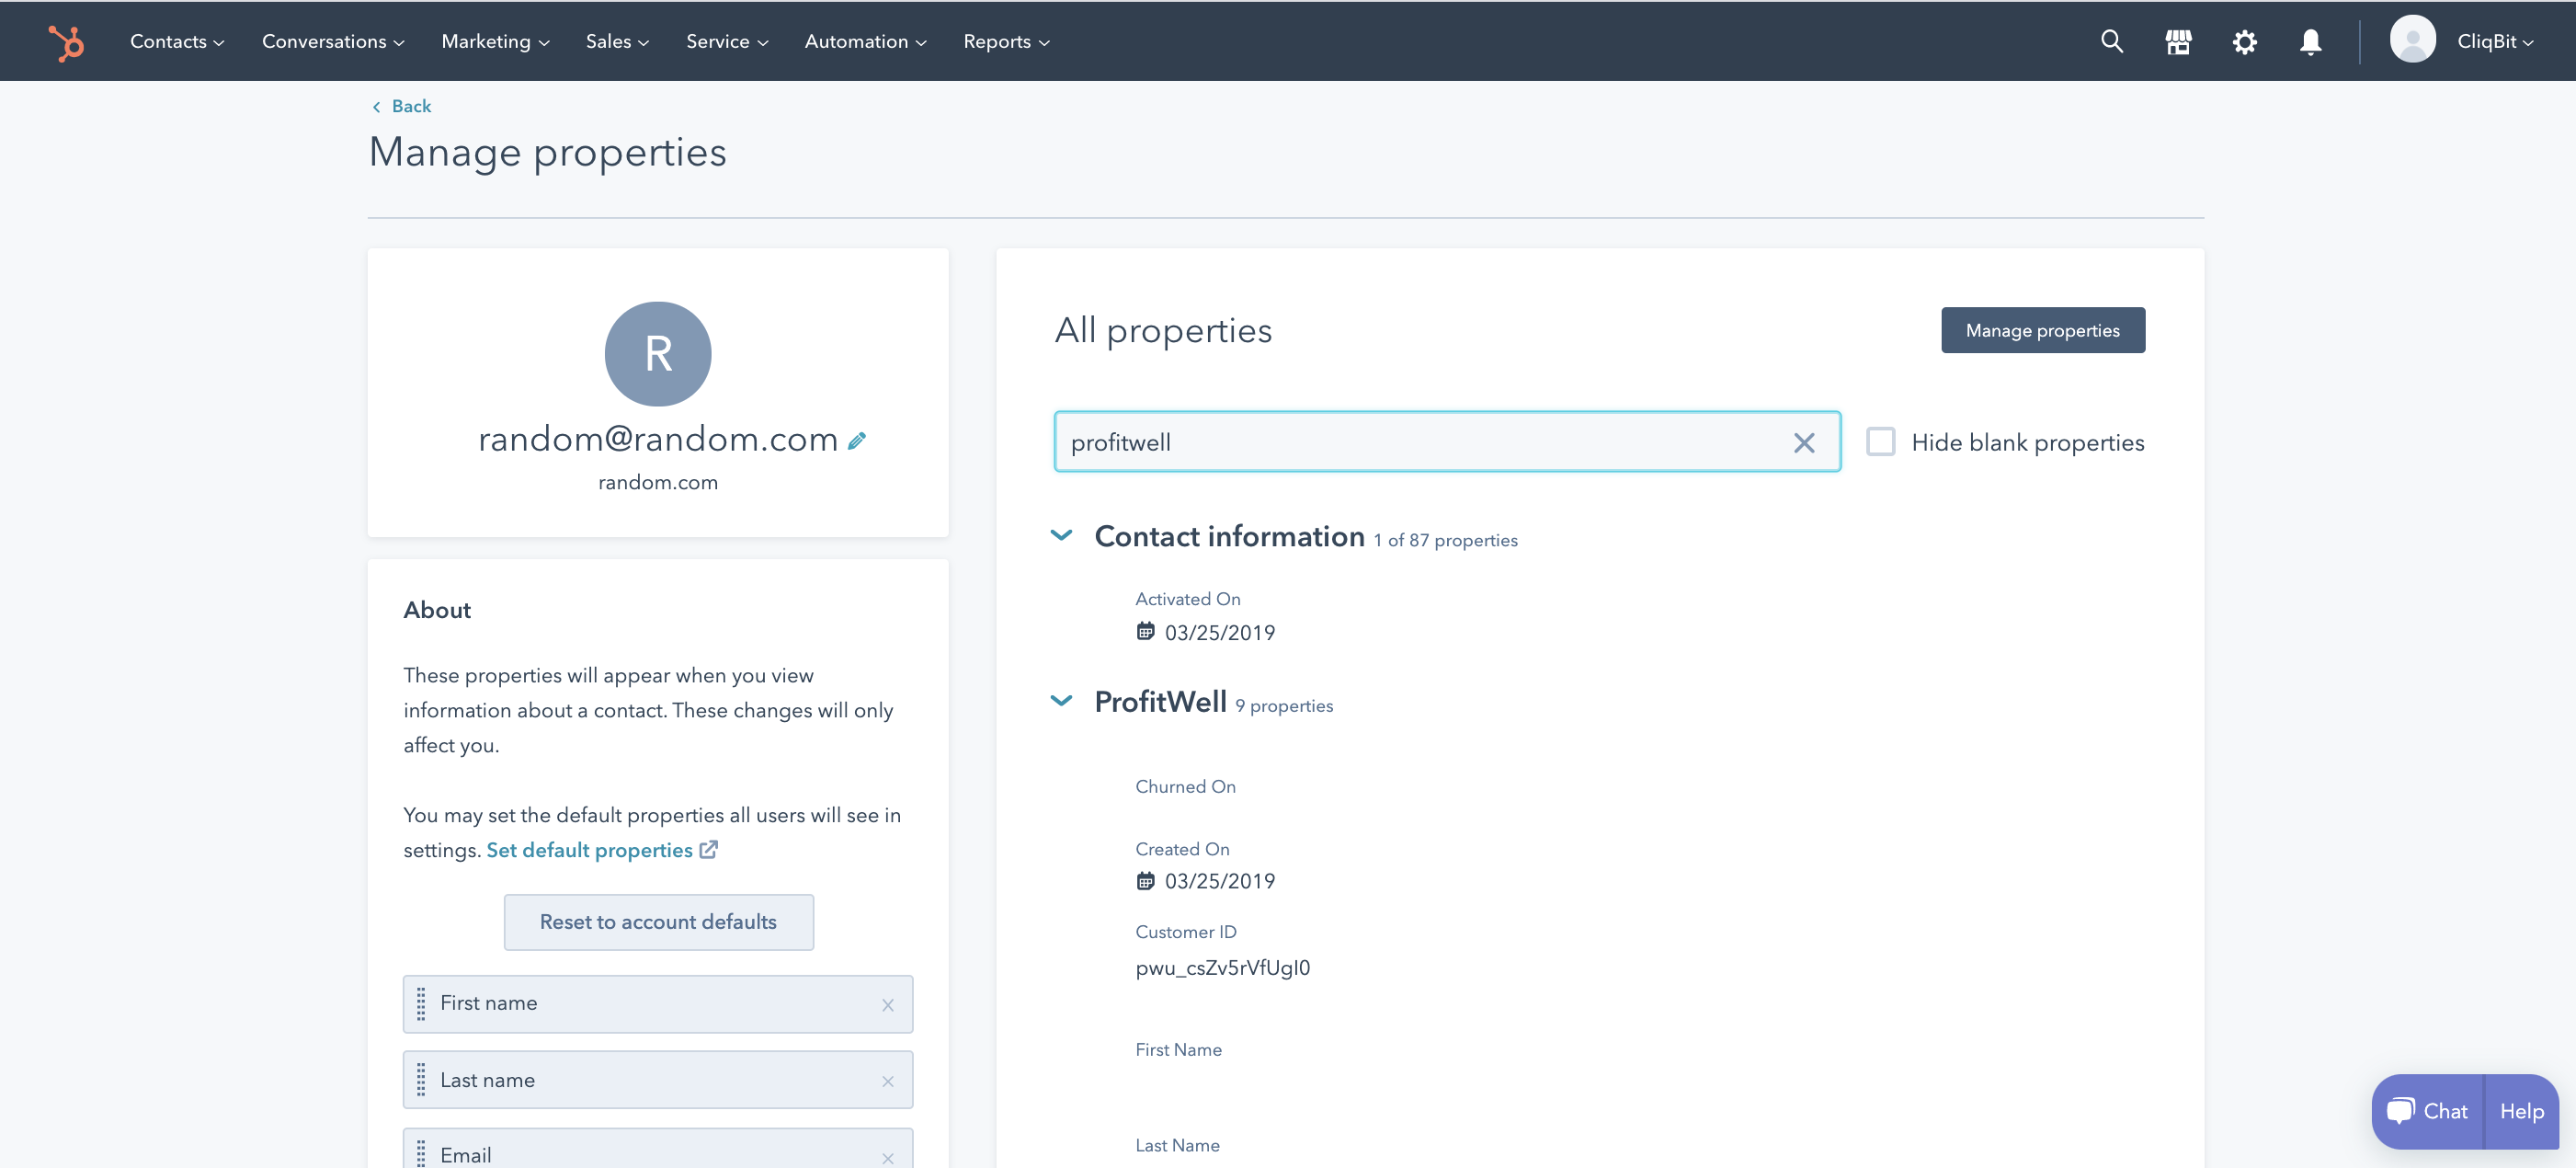
Task: Click the Activated On date 03/25/2019
Action: click(1219, 632)
